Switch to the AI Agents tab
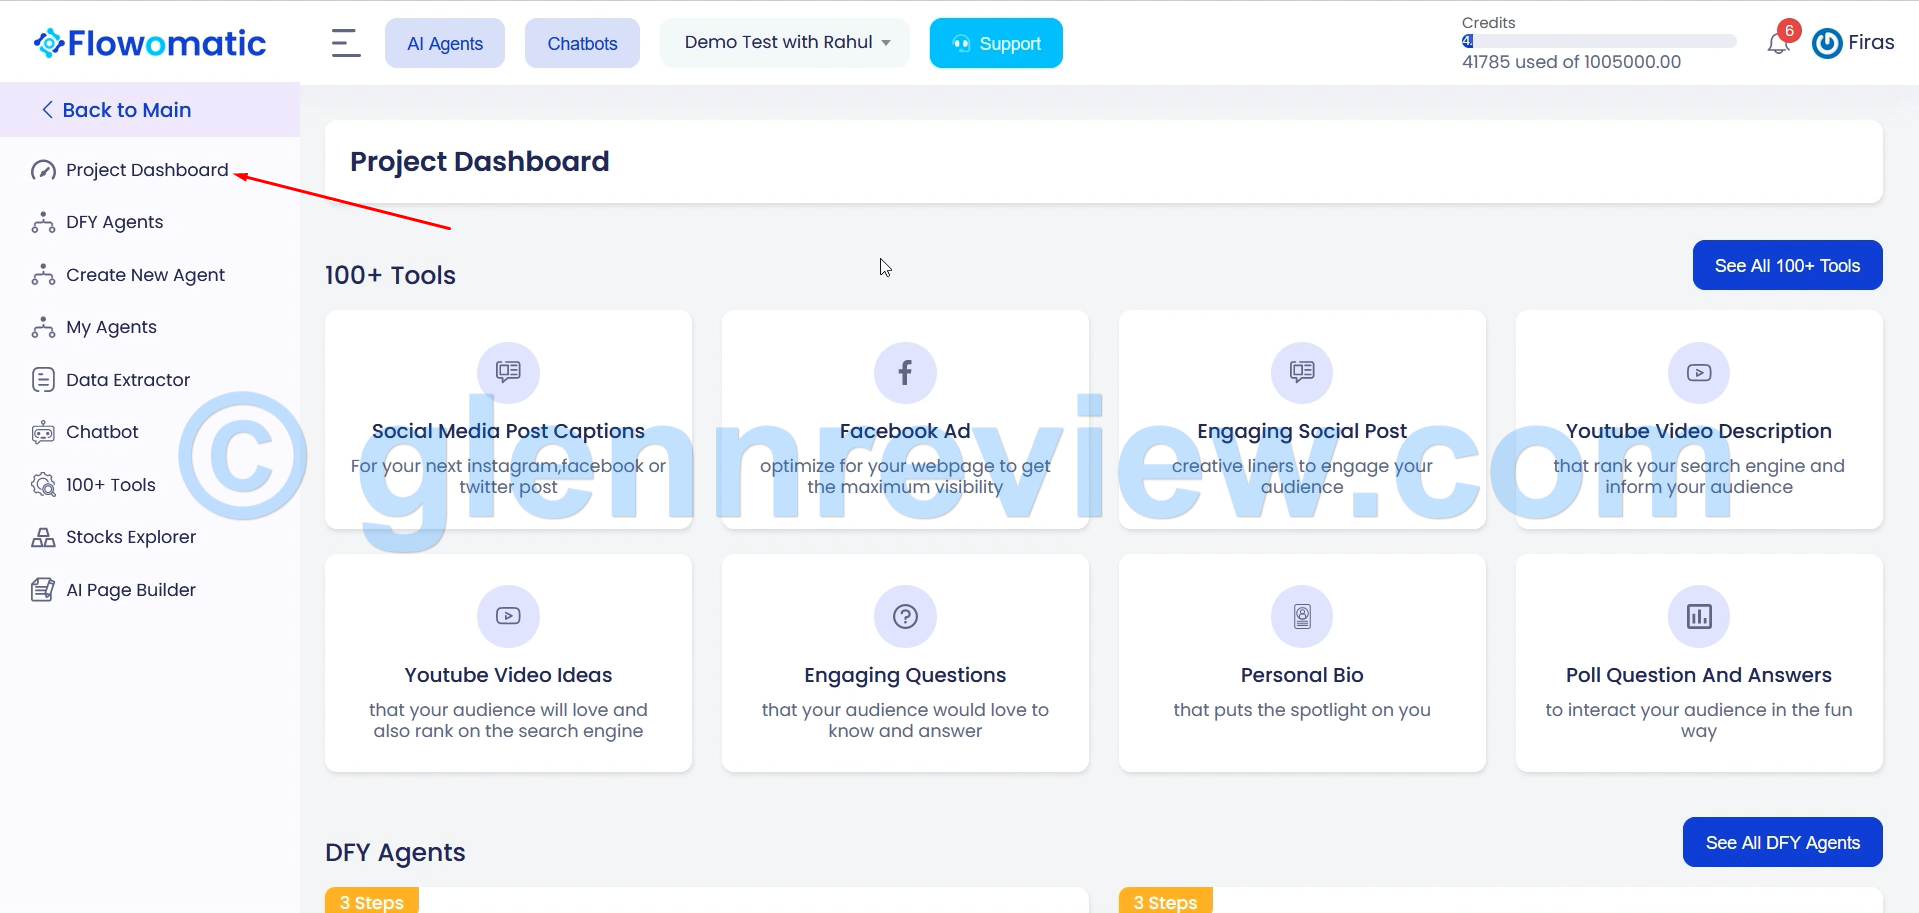 (445, 43)
